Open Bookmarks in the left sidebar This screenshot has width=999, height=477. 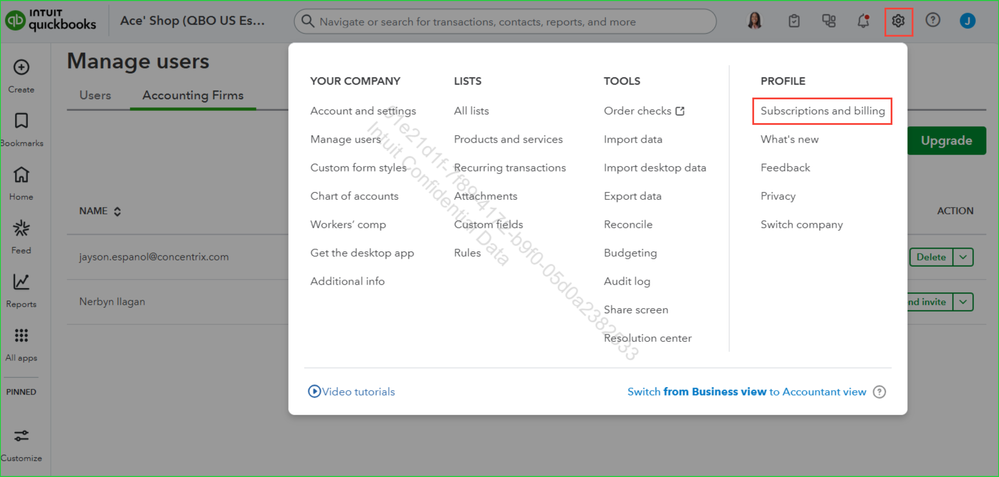coord(21,122)
